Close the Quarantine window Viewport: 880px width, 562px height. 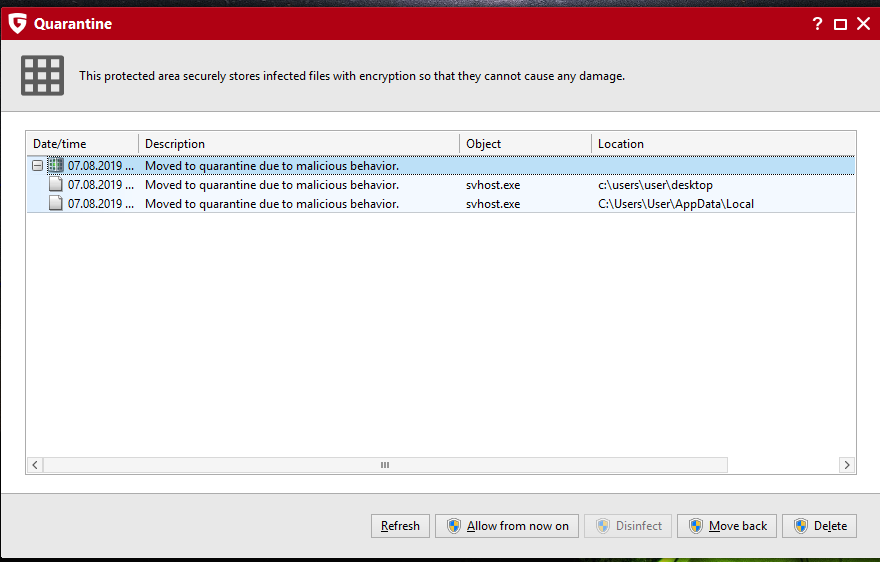coord(864,24)
